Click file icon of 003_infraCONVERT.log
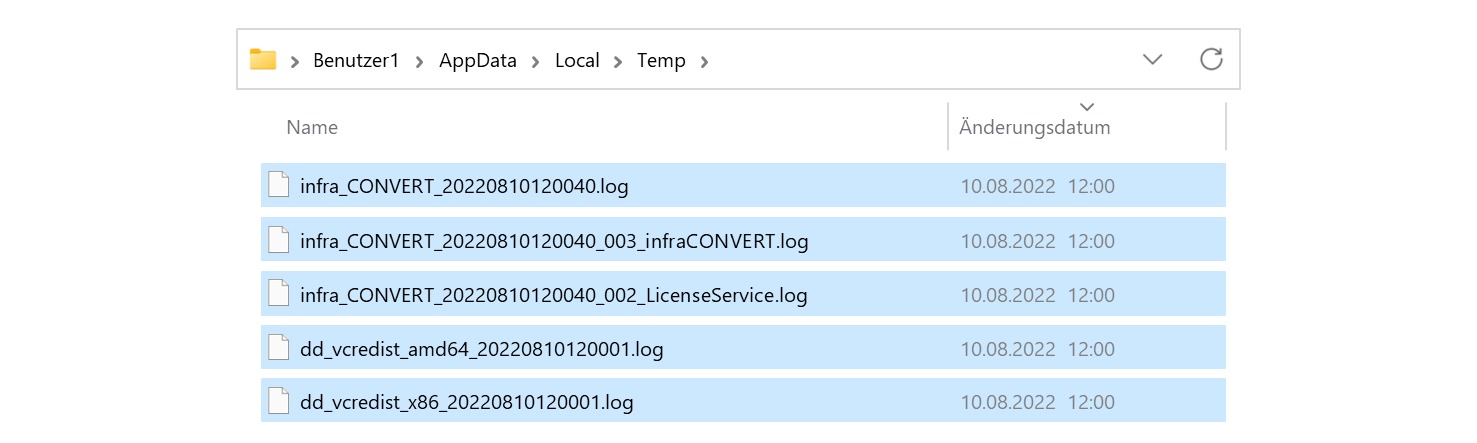The width and height of the screenshot is (1477, 443). click(x=279, y=240)
